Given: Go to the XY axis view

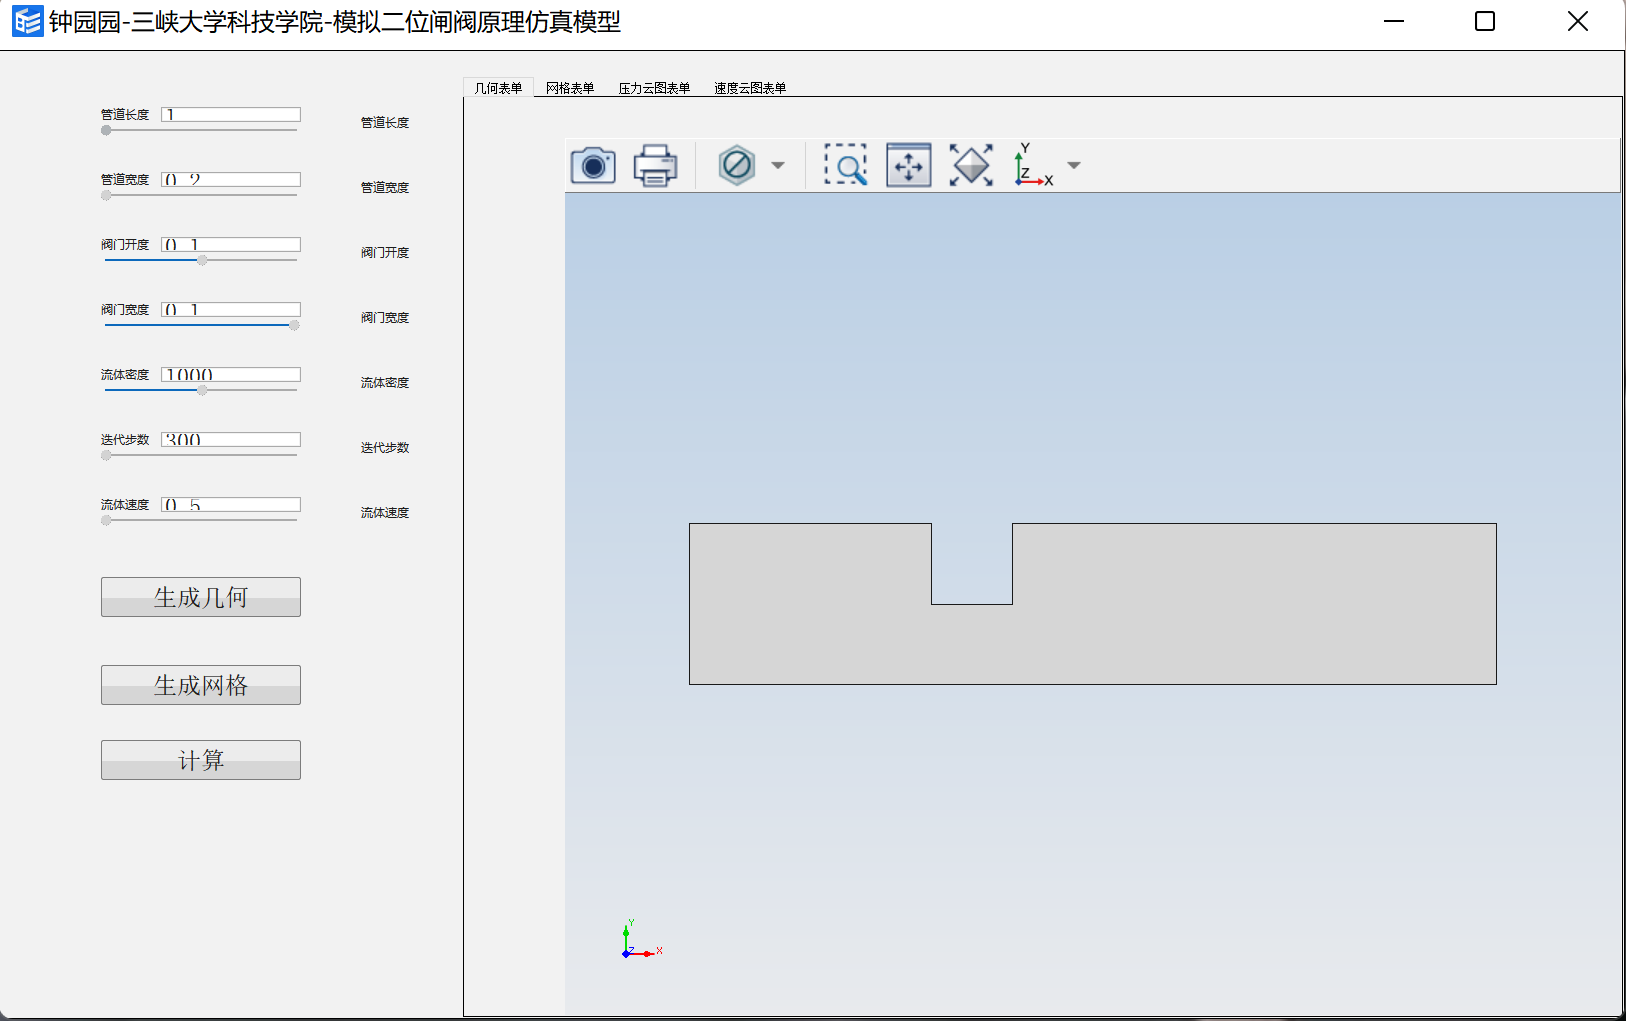Looking at the screenshot, I should click(x=1034, y=165).
